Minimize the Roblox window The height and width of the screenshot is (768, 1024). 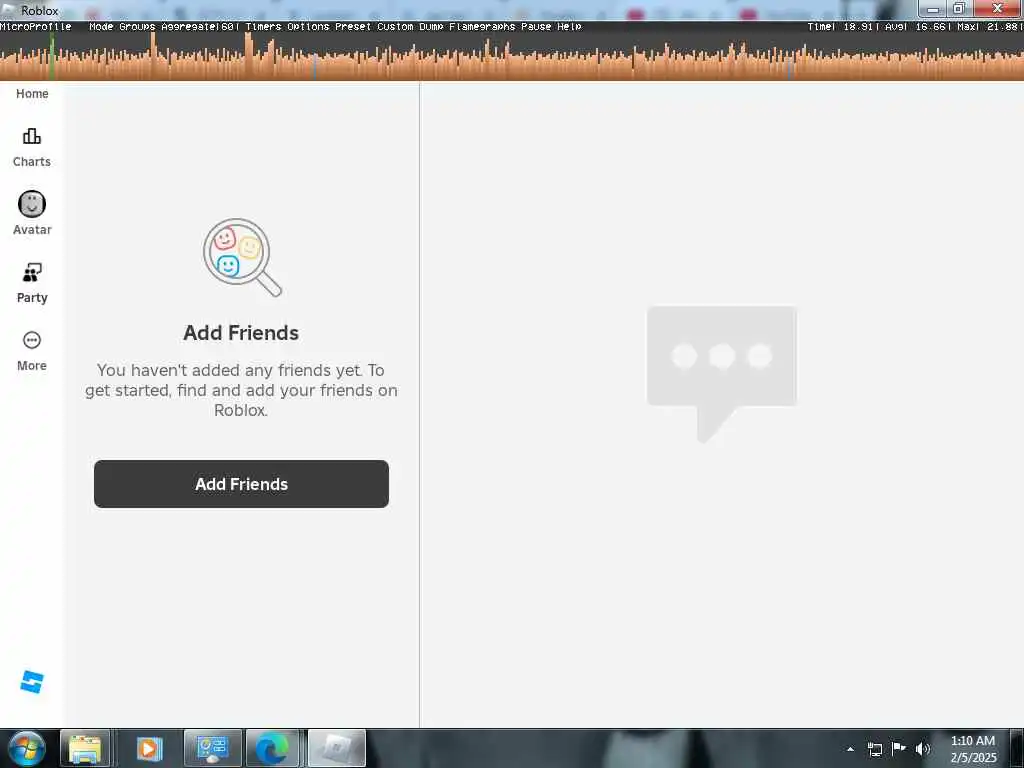click(x=933, y=9)
